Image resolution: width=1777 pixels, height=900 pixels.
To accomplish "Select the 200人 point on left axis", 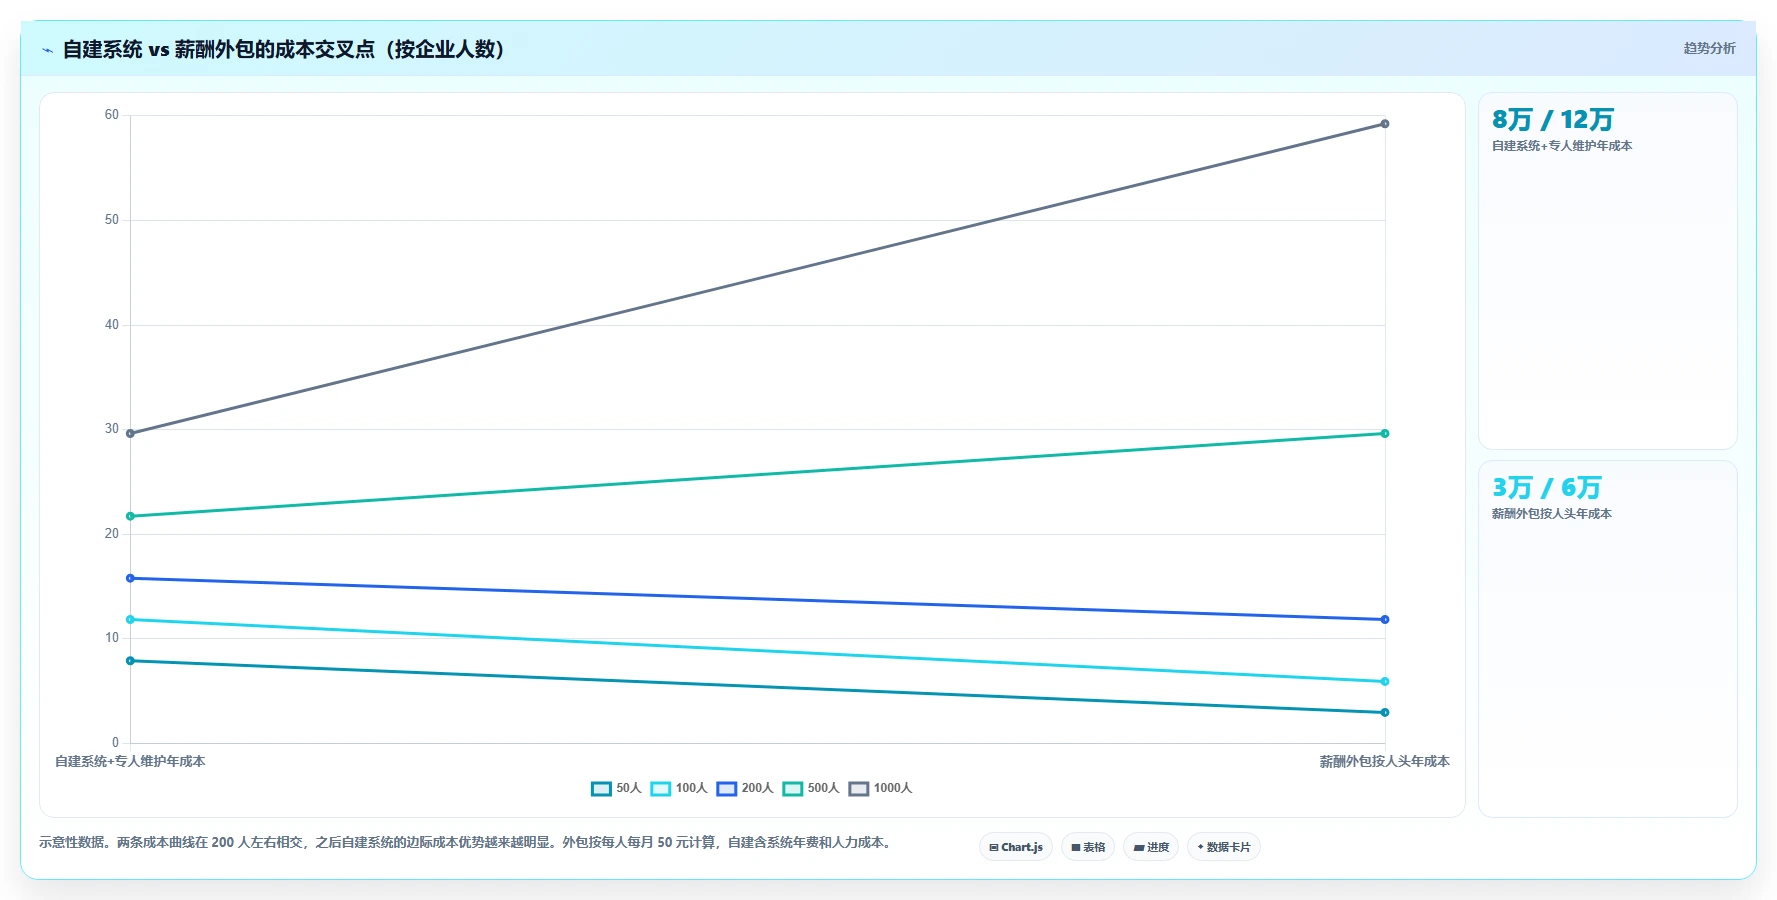I will tap(130, 578).
